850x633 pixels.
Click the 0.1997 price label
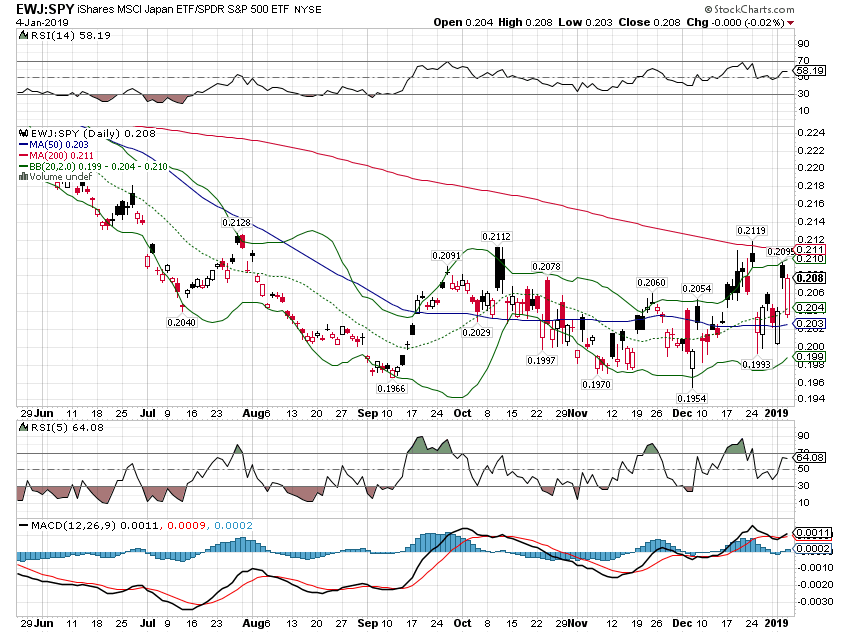(542, 360)
